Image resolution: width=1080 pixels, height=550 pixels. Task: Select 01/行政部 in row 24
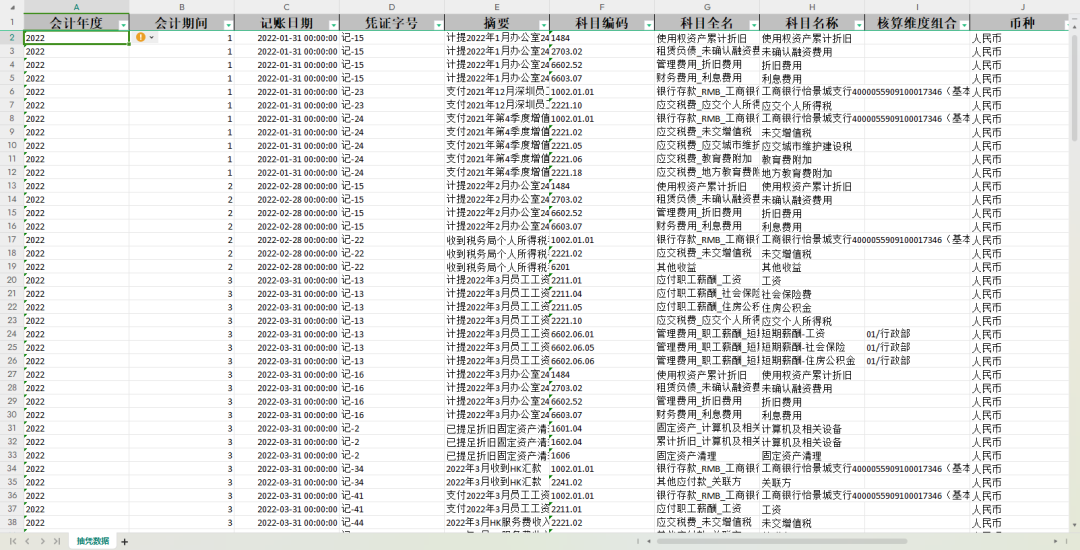[917, 334]
